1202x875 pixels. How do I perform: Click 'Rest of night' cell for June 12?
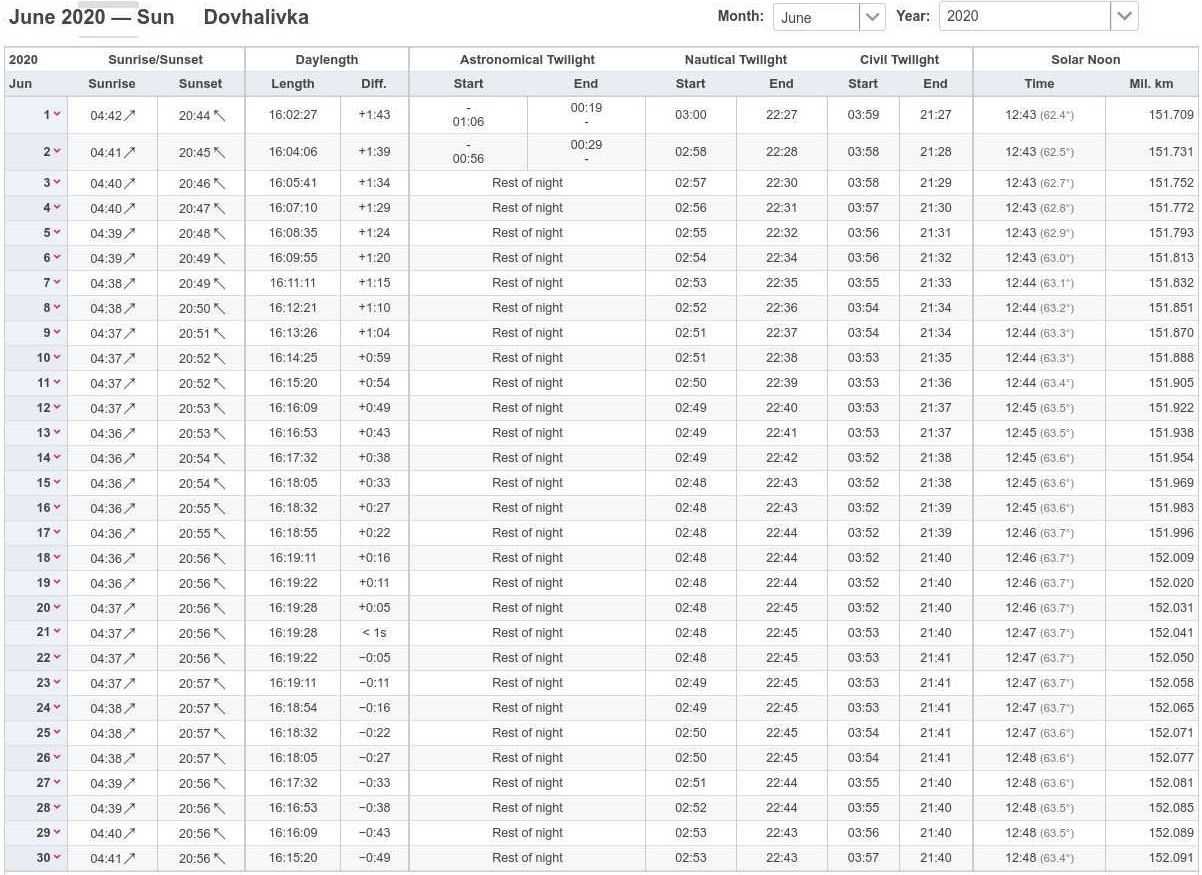tap(527, 408)
